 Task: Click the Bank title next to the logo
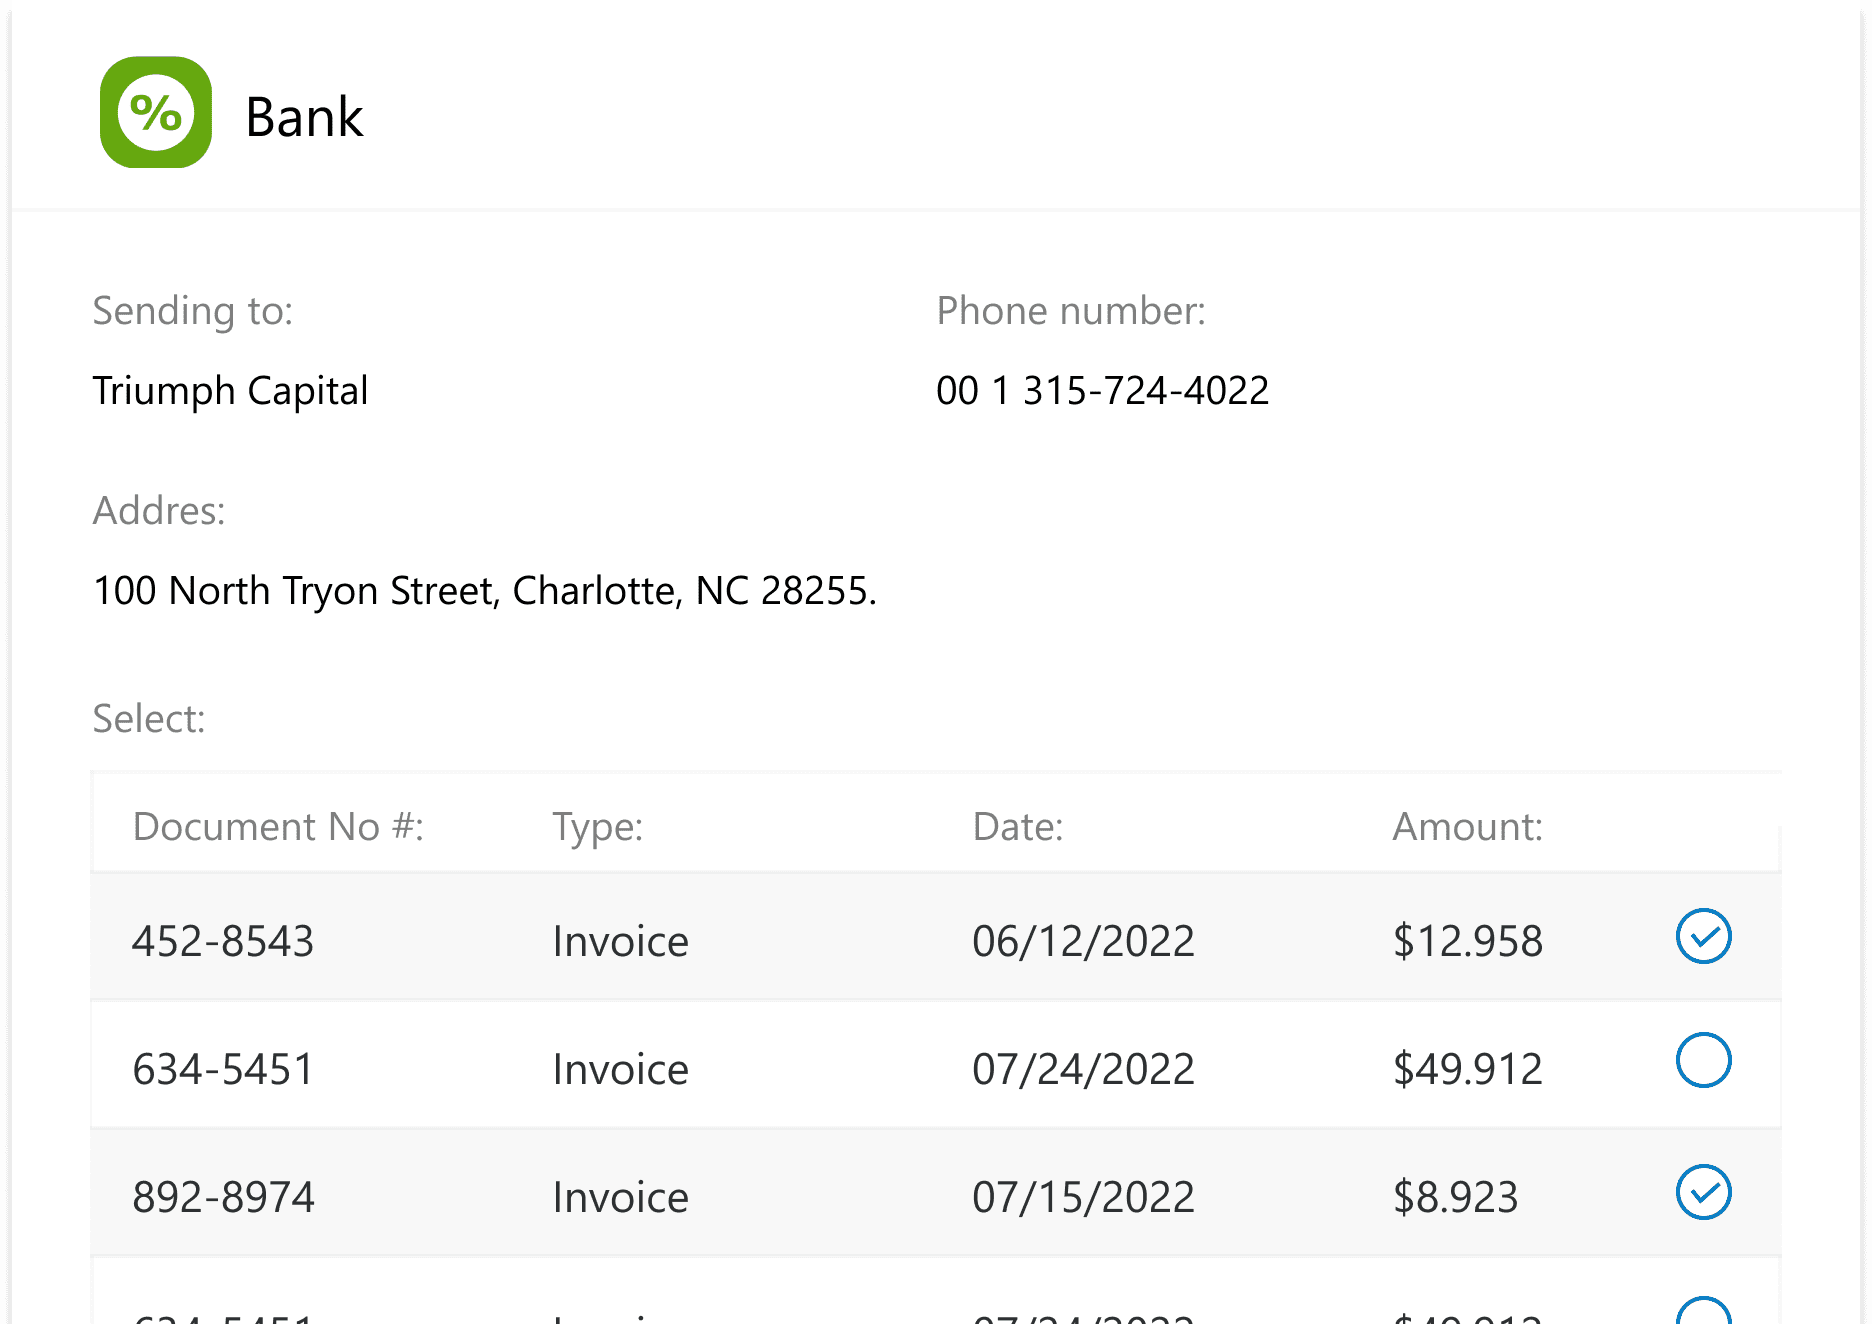tap(305, 115)
